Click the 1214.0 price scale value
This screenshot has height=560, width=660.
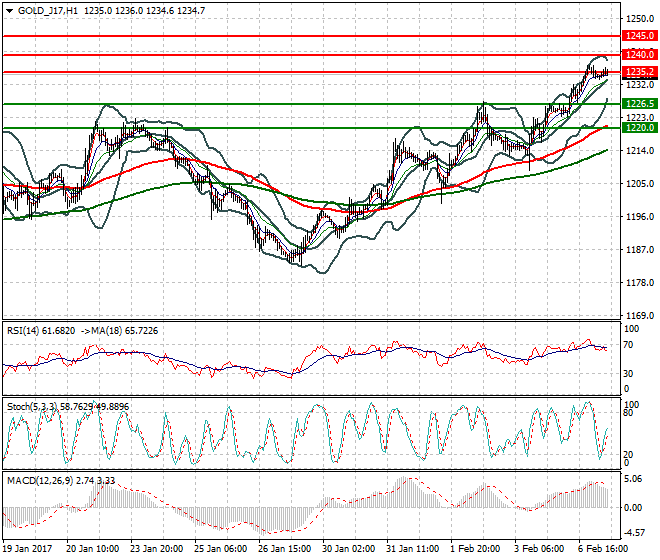coord(640,150)
